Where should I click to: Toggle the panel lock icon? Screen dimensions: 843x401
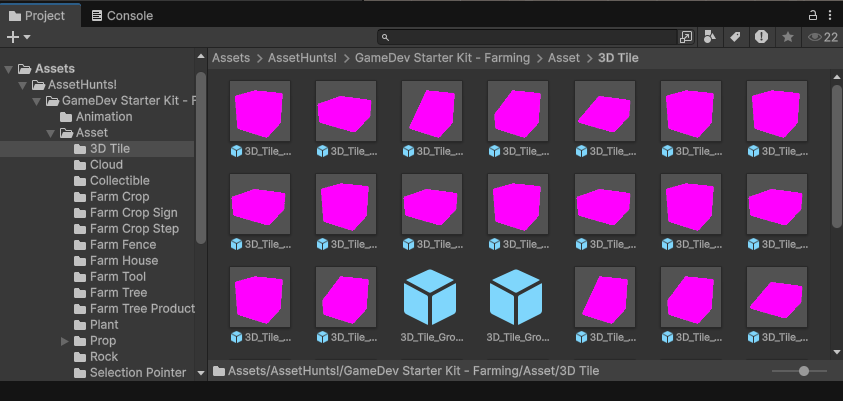[x=812, y=15]
